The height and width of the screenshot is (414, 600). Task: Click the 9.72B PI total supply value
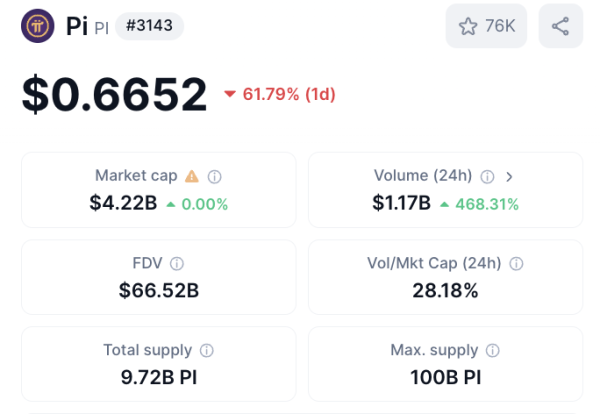pos(158,378)
